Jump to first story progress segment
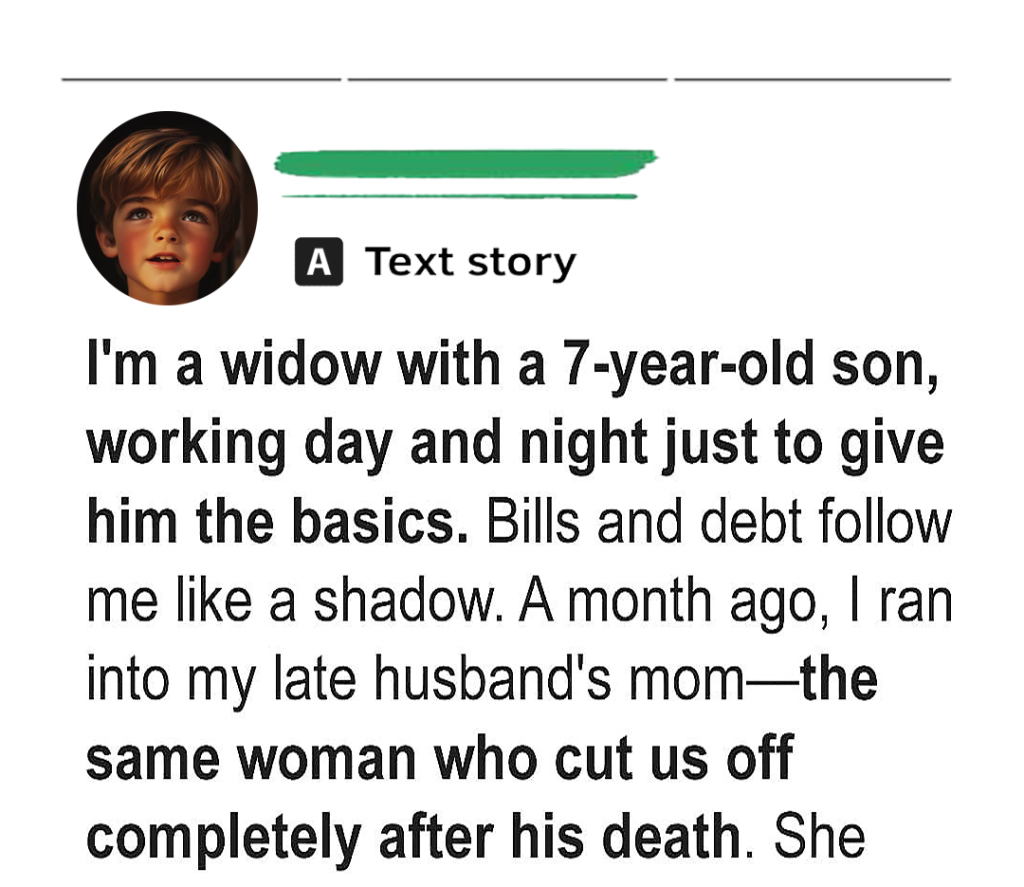Viewport: 1024px width, 887px height. 201,78
